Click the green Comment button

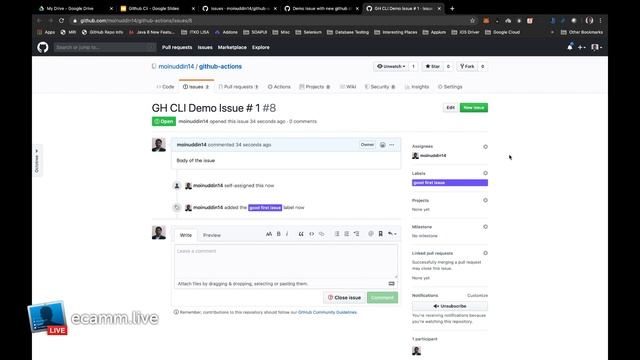pyautogui.click(x=382, y=298)
